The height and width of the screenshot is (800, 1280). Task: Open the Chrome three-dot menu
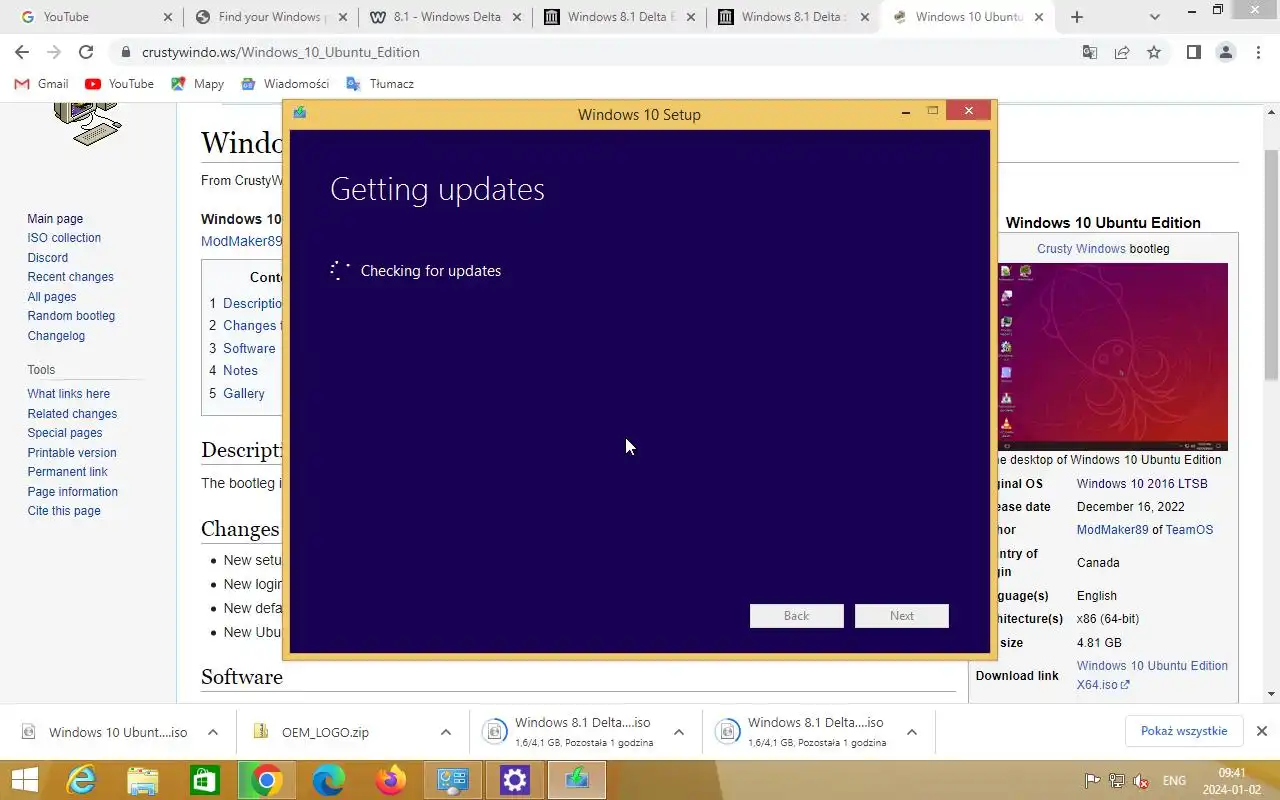click(1258, 52)
